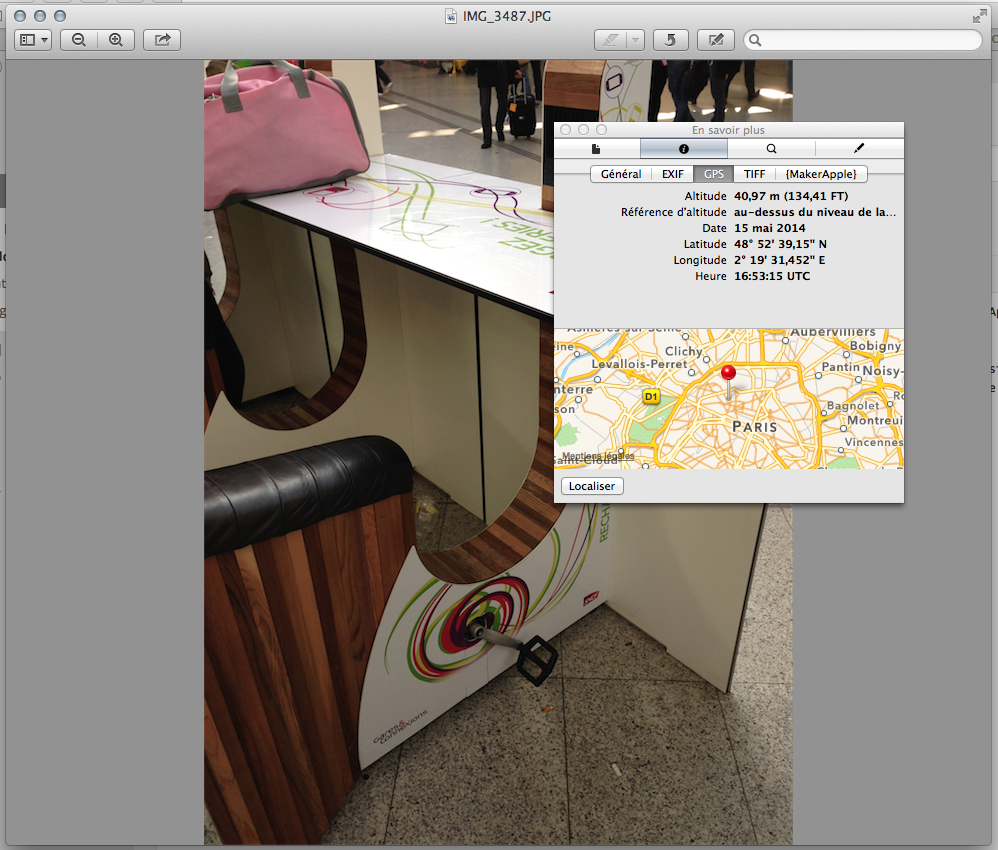
Task: Select the More Info (i) inspector tab
Action: pos(684,148)
